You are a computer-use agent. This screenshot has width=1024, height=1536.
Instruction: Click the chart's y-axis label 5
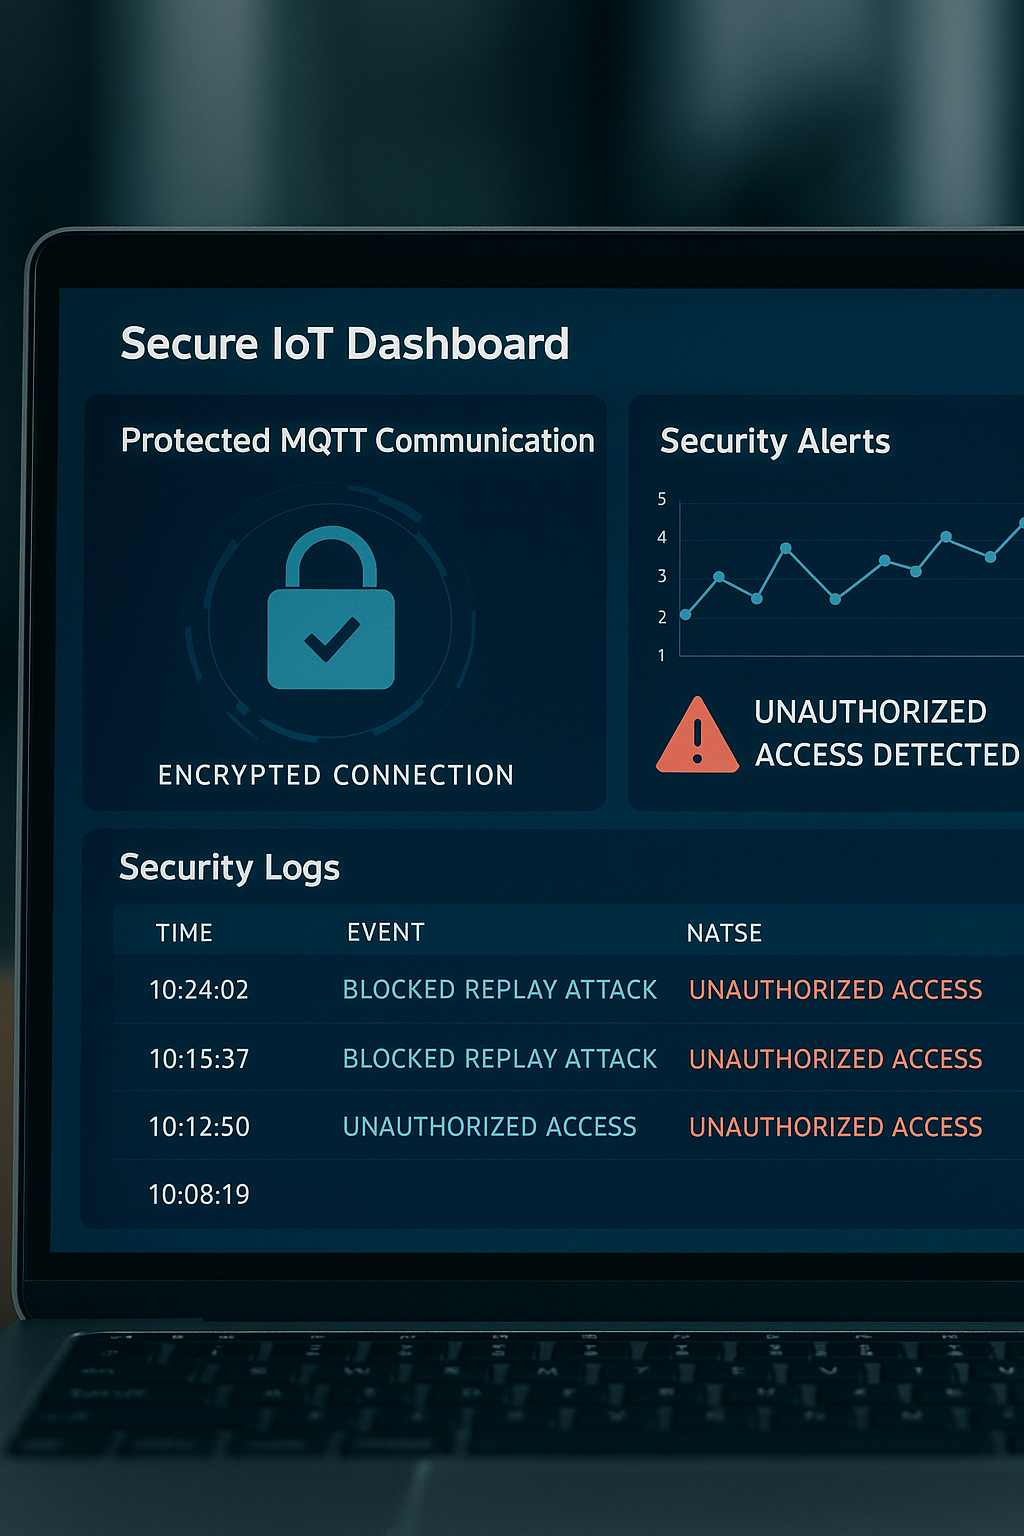click(x=661, y=499)
